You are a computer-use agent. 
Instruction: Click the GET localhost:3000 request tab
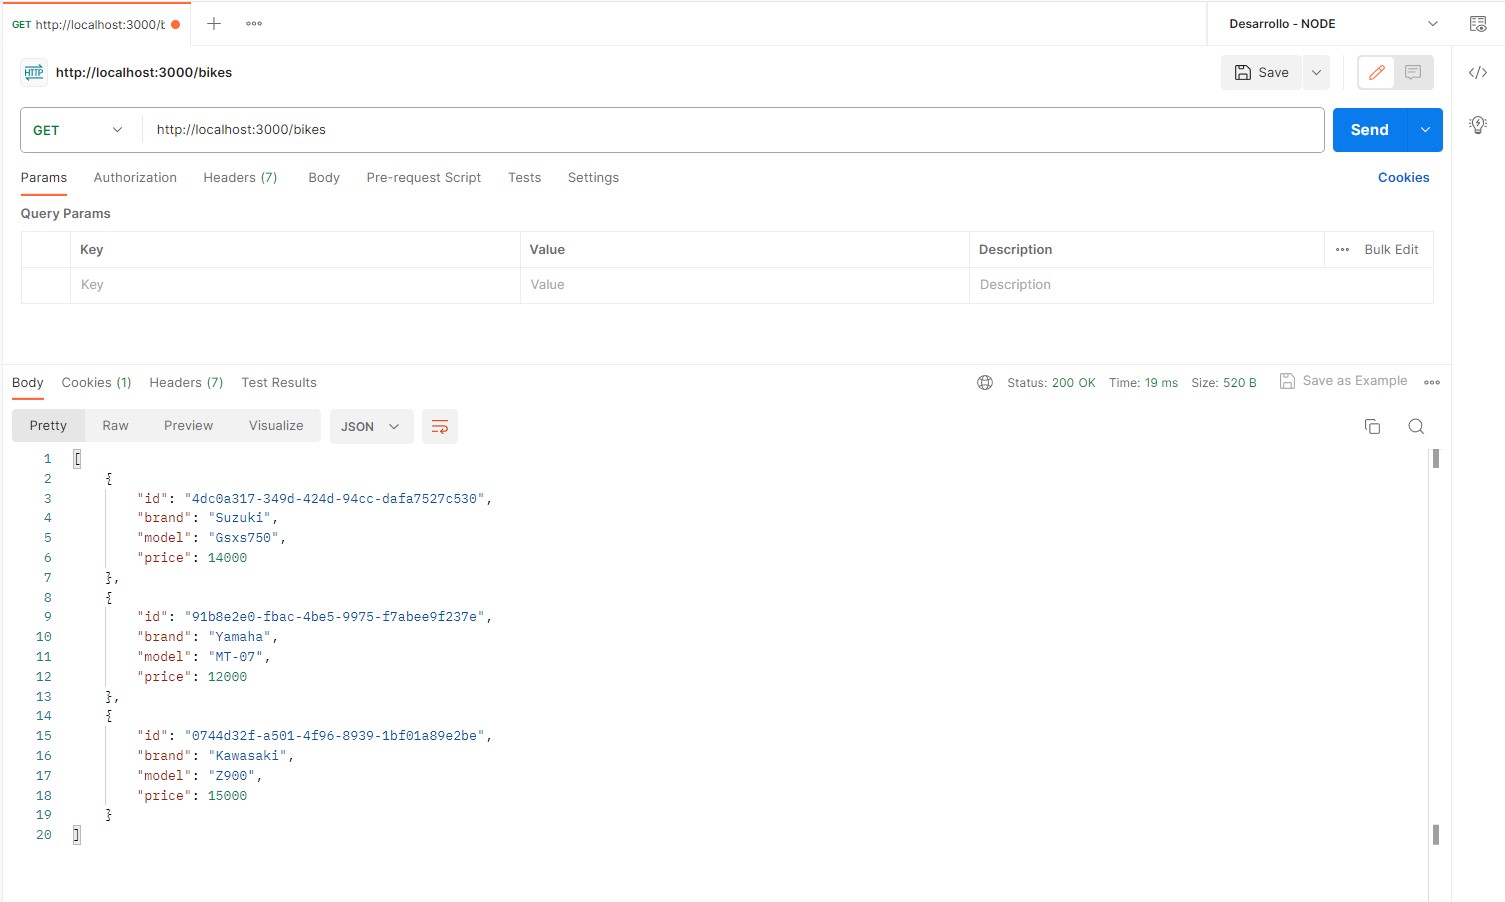tap(96, 24)
